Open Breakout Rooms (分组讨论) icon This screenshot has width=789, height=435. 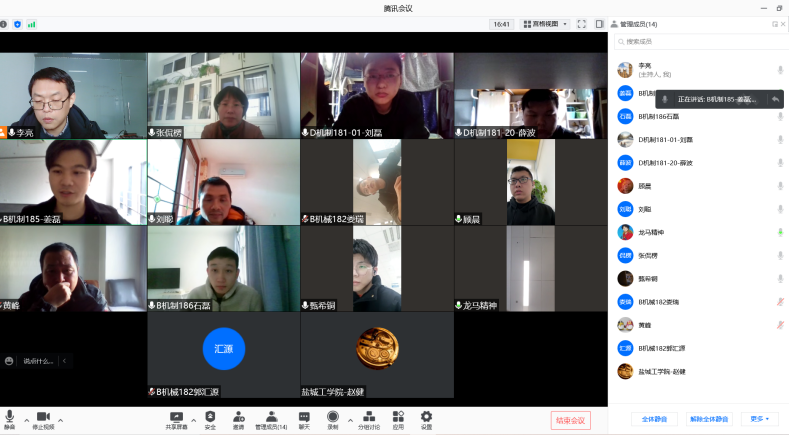368,418
